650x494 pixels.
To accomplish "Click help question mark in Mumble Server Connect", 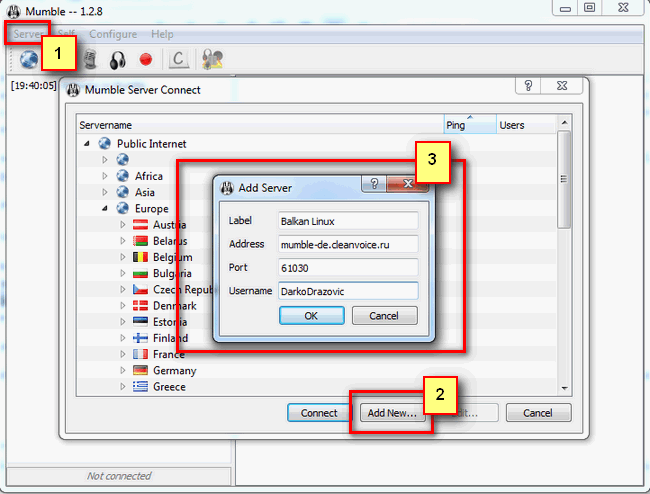I will point(528,85).
